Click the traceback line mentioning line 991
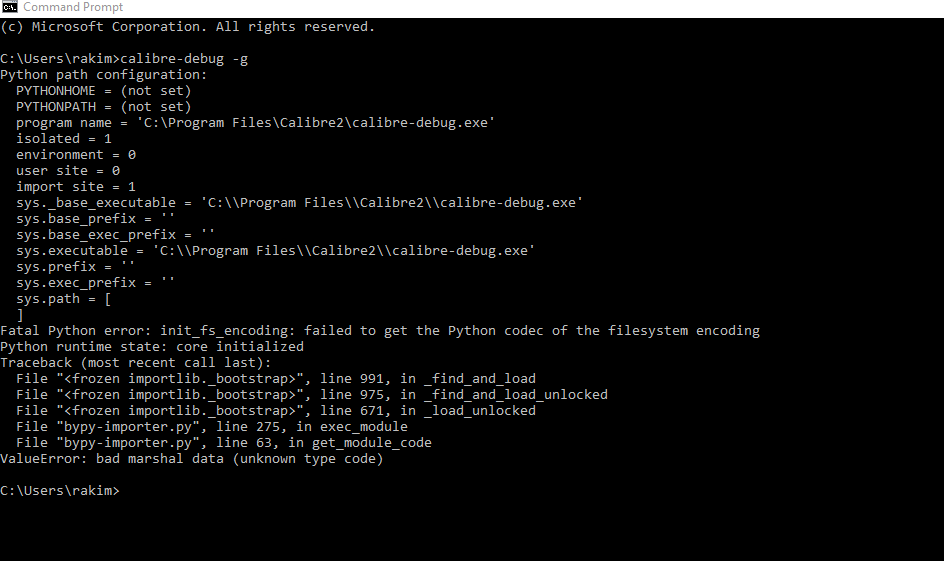 click(276, 379)
